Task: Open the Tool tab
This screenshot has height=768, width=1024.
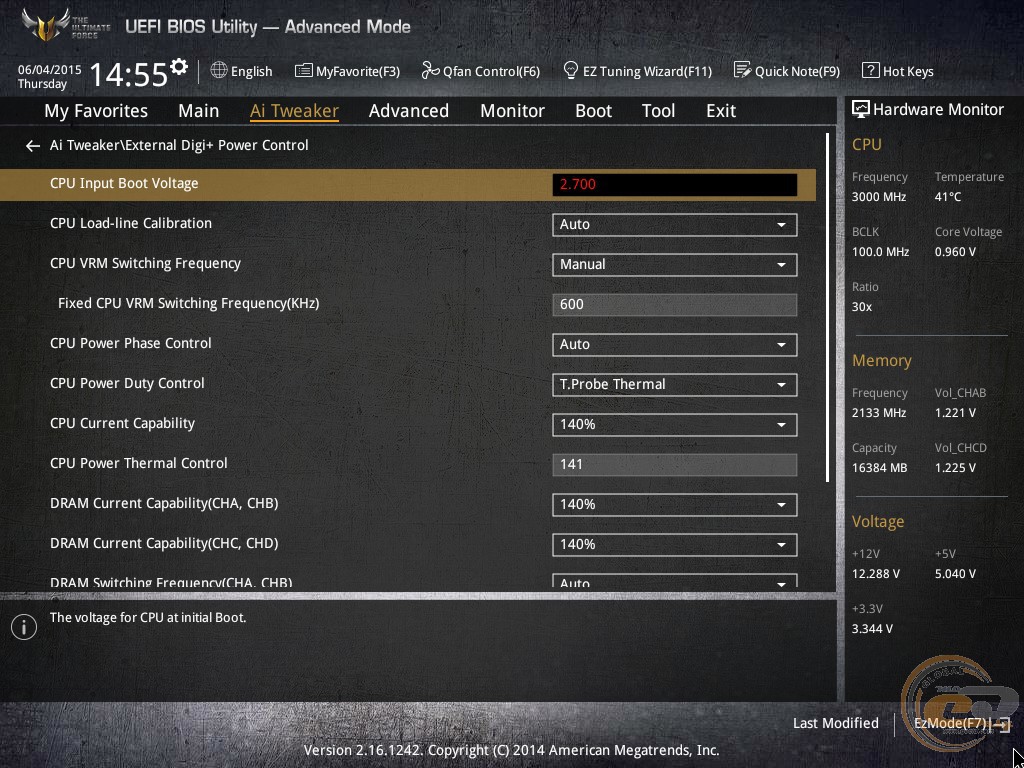Action: (x=658, y=111)
